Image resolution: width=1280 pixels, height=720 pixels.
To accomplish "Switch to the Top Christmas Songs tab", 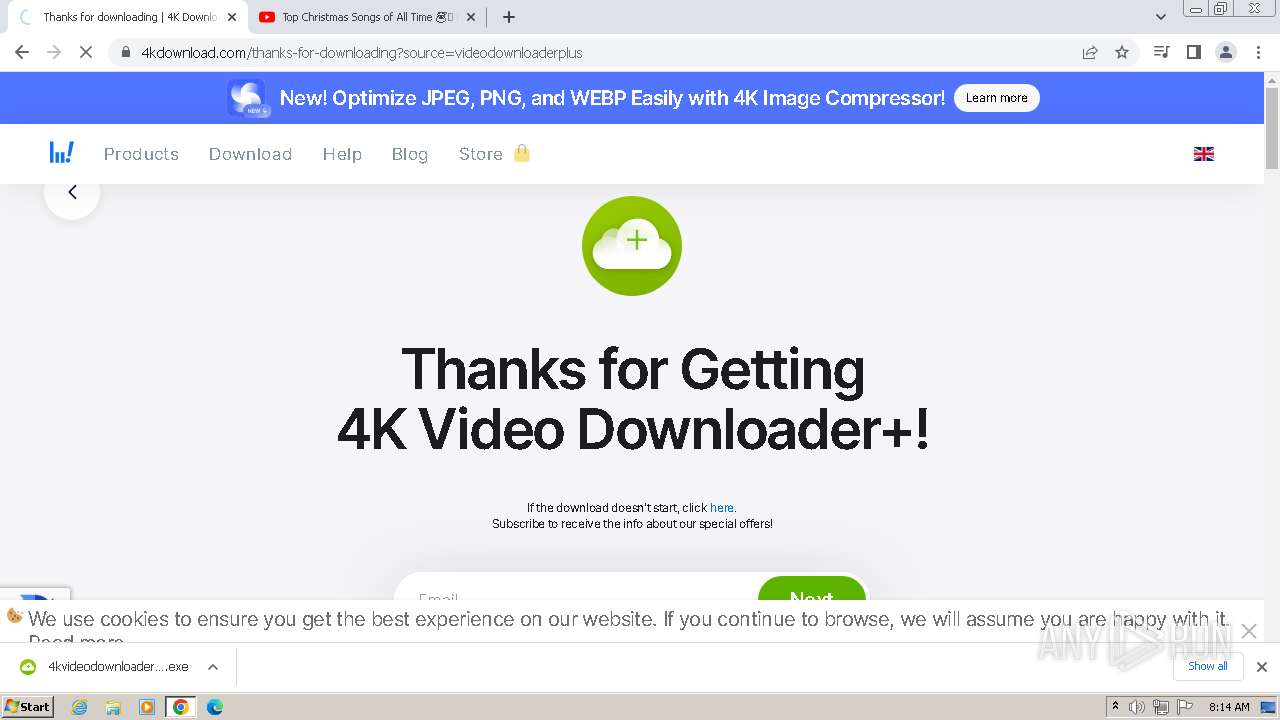I will click(366, 17).
